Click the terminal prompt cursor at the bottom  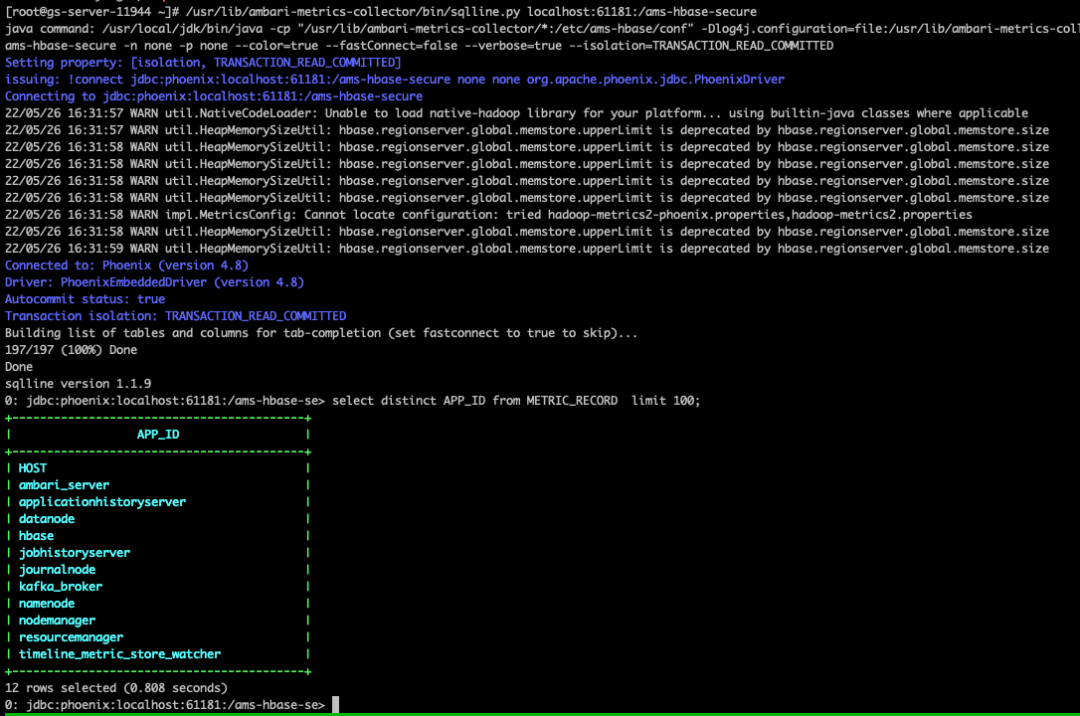pyautogui.click(x=335, y=704)
